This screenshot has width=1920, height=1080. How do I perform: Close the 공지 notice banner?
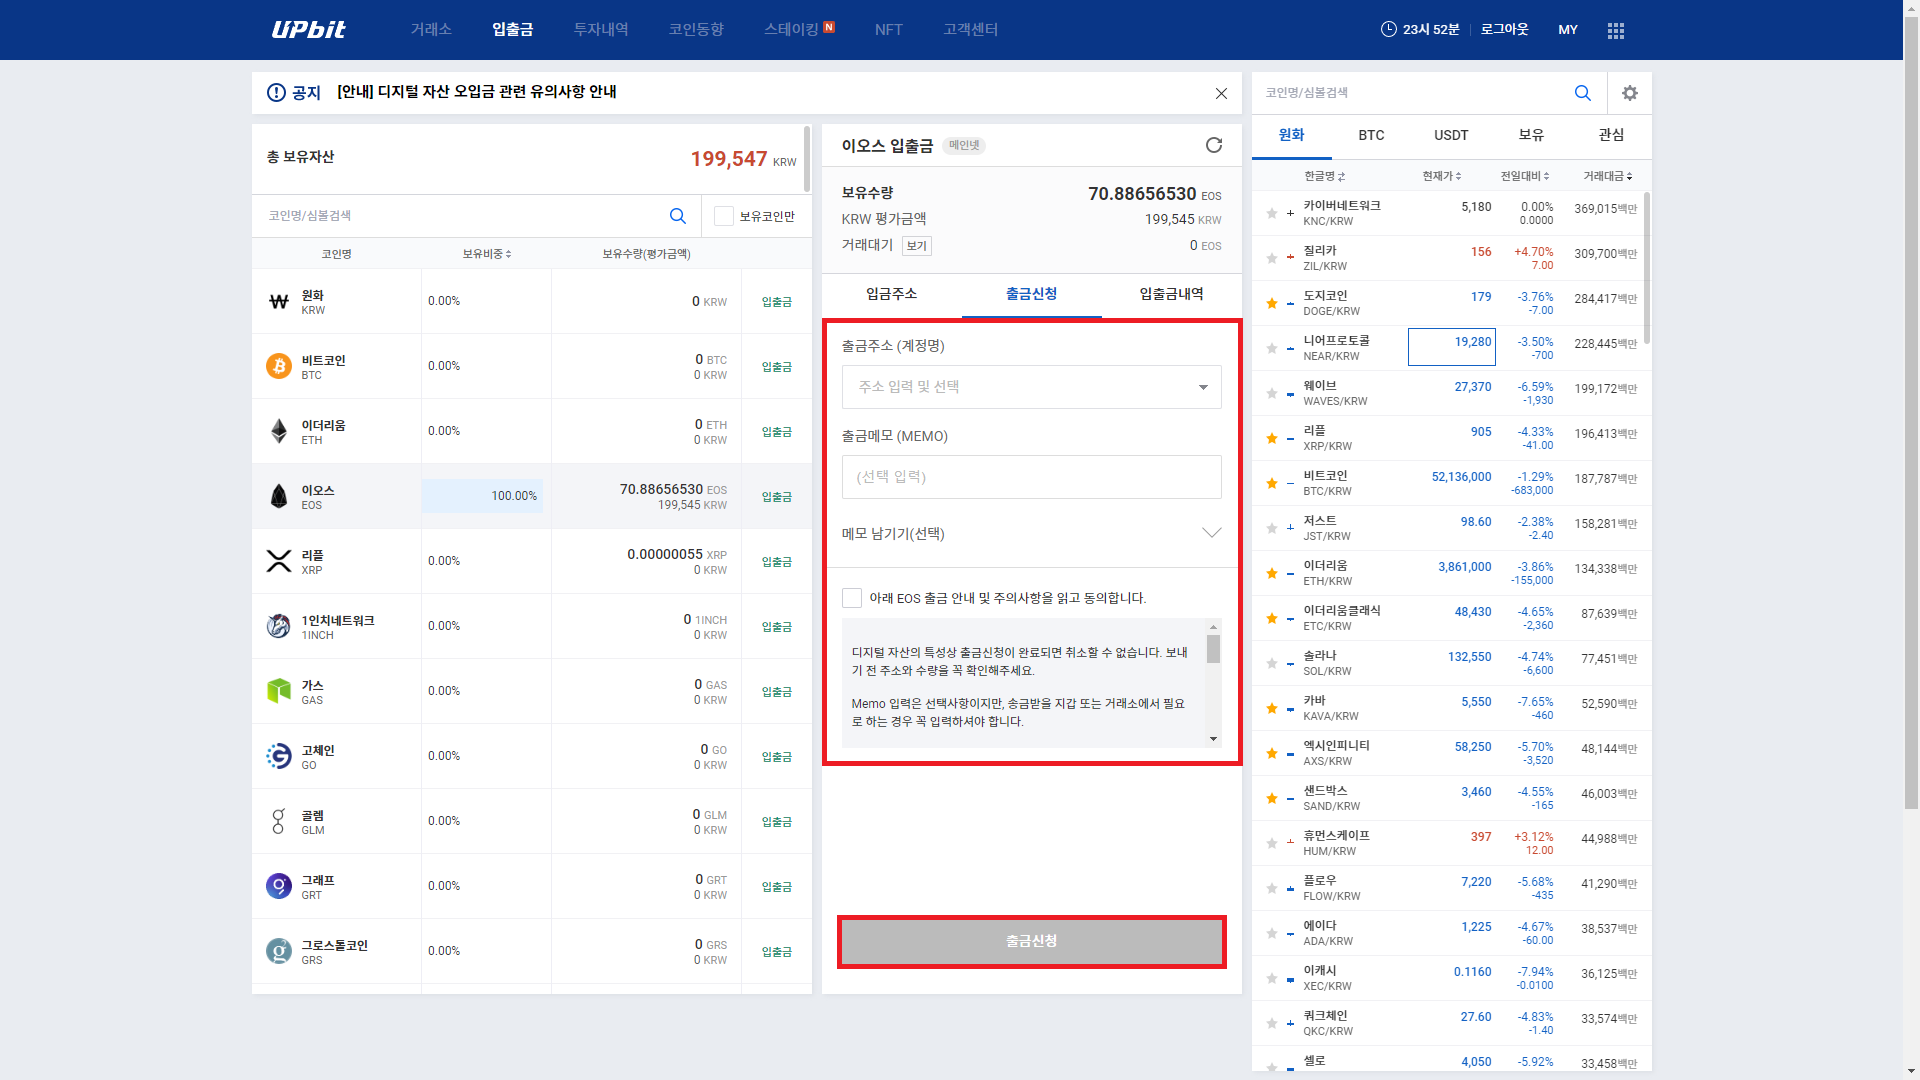1221,93
